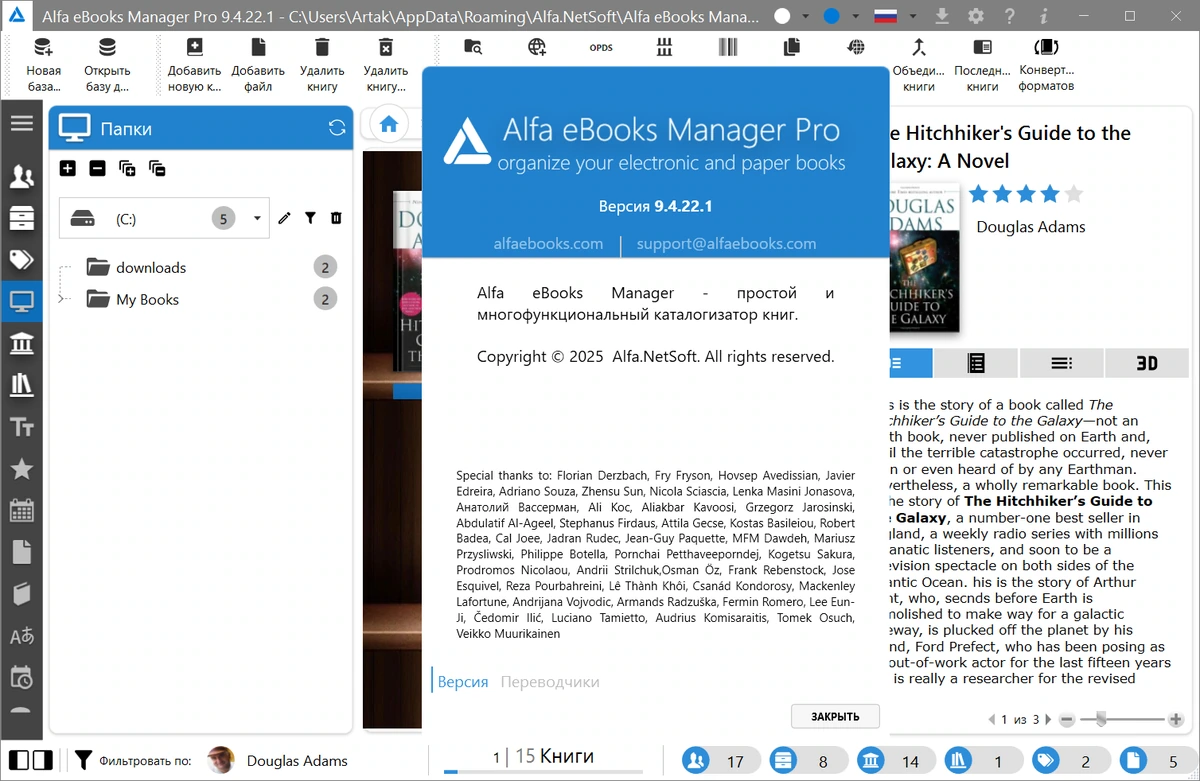The image size is (1200, 781).
Task: Open the OPDS catalog toolbar item
Action: click(601, 48)
